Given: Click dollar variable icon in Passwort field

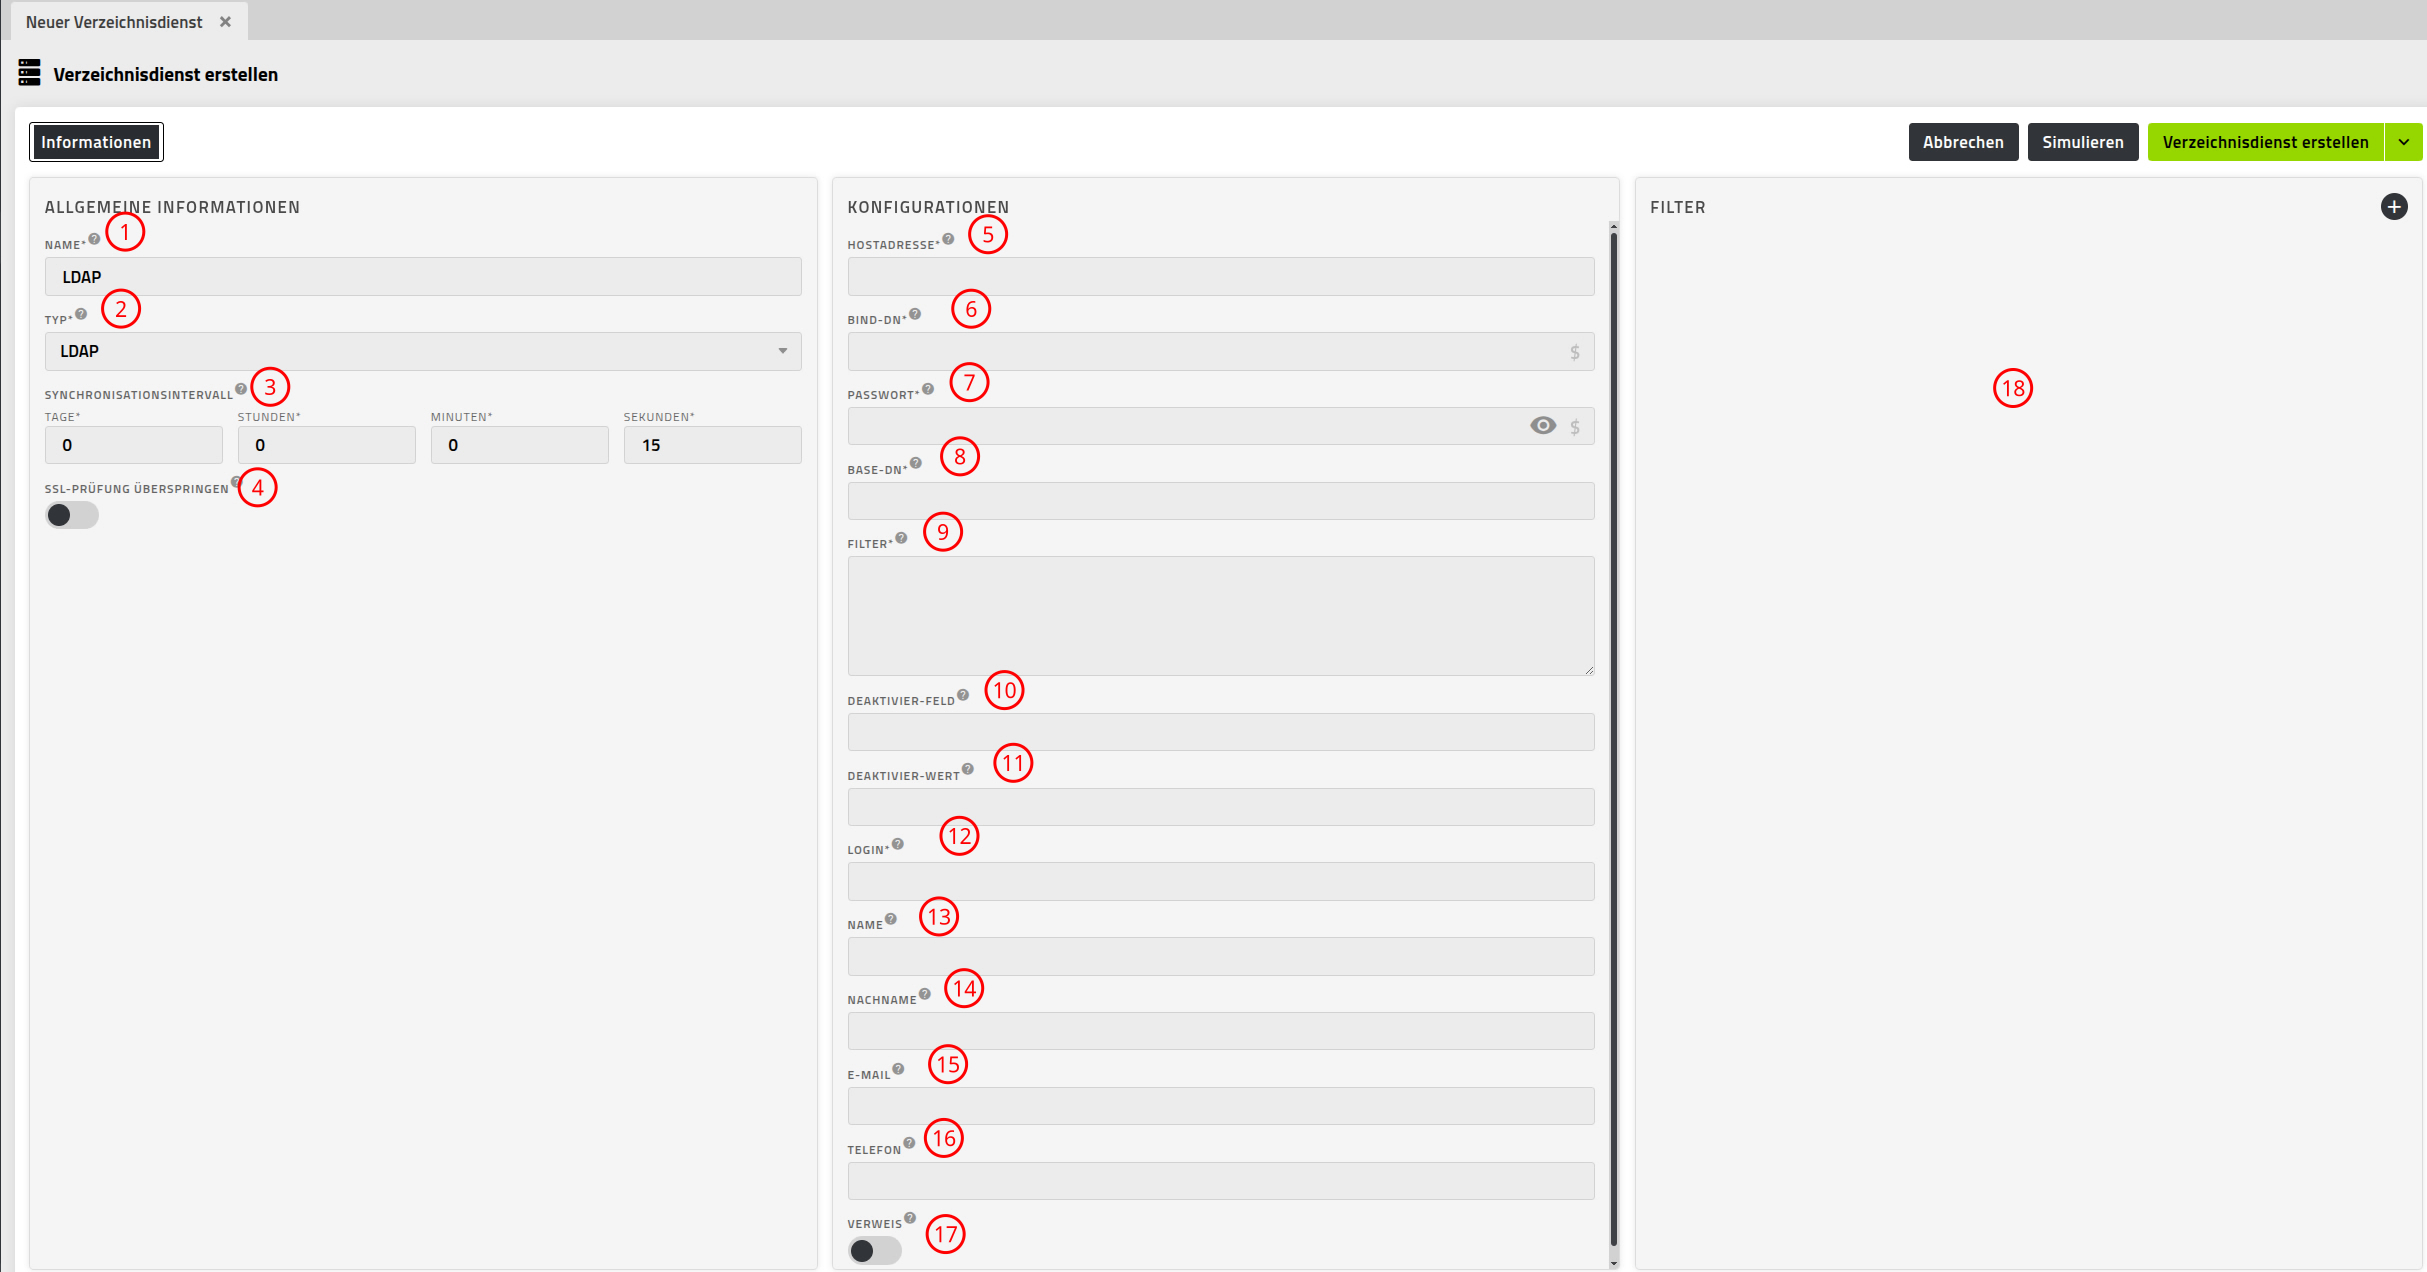Looking at the screenshot, I should click(1575, 427).
